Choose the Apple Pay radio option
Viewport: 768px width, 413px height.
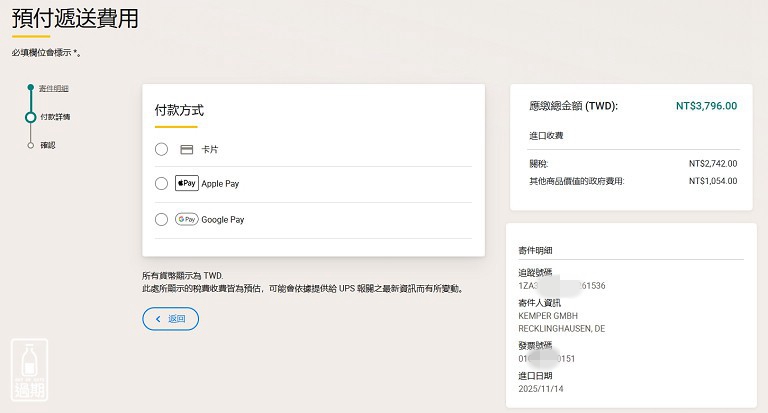(x=161, y=184)
